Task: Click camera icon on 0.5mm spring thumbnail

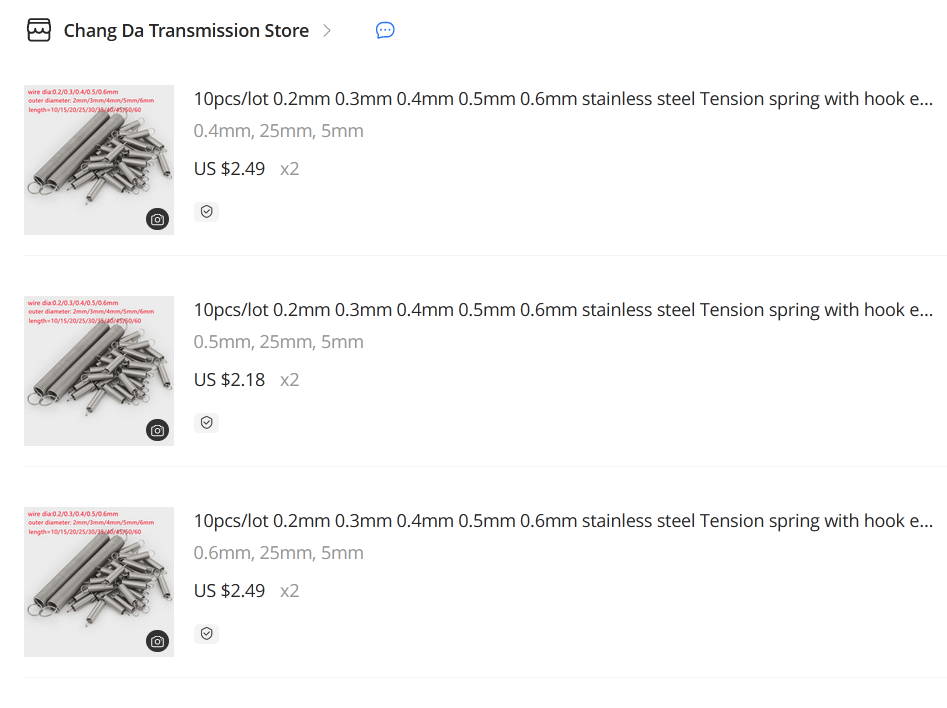Action: point(158,430)
